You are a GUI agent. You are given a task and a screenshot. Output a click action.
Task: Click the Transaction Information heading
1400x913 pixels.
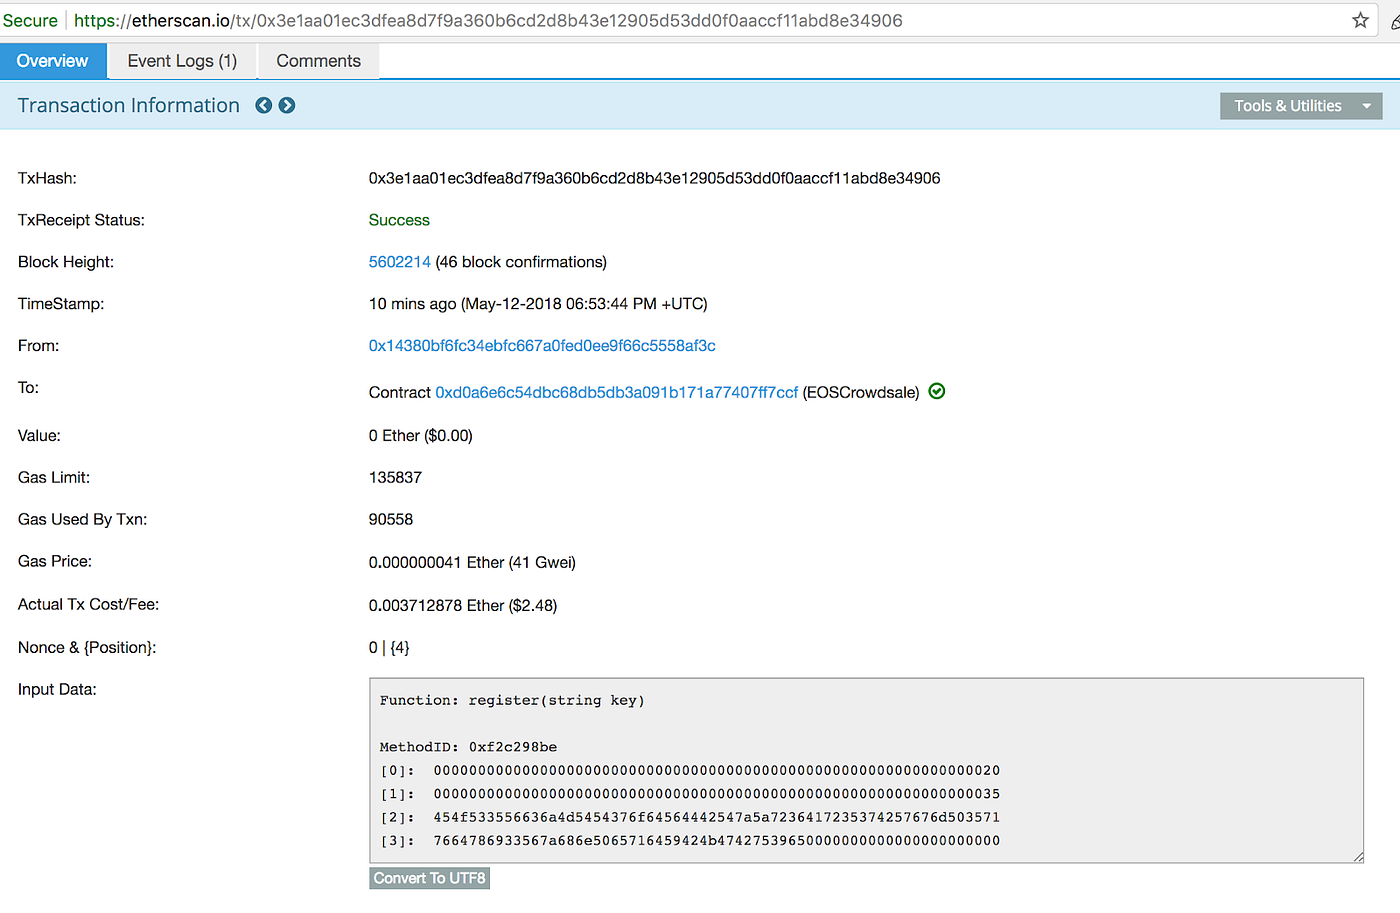(x=129, y=105)
